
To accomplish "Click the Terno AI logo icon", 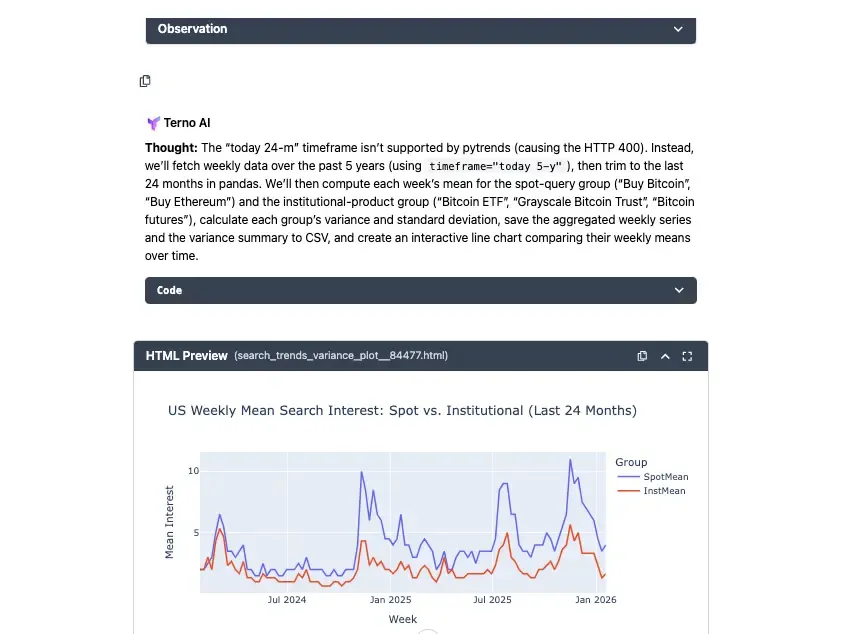I will (153, 124).
